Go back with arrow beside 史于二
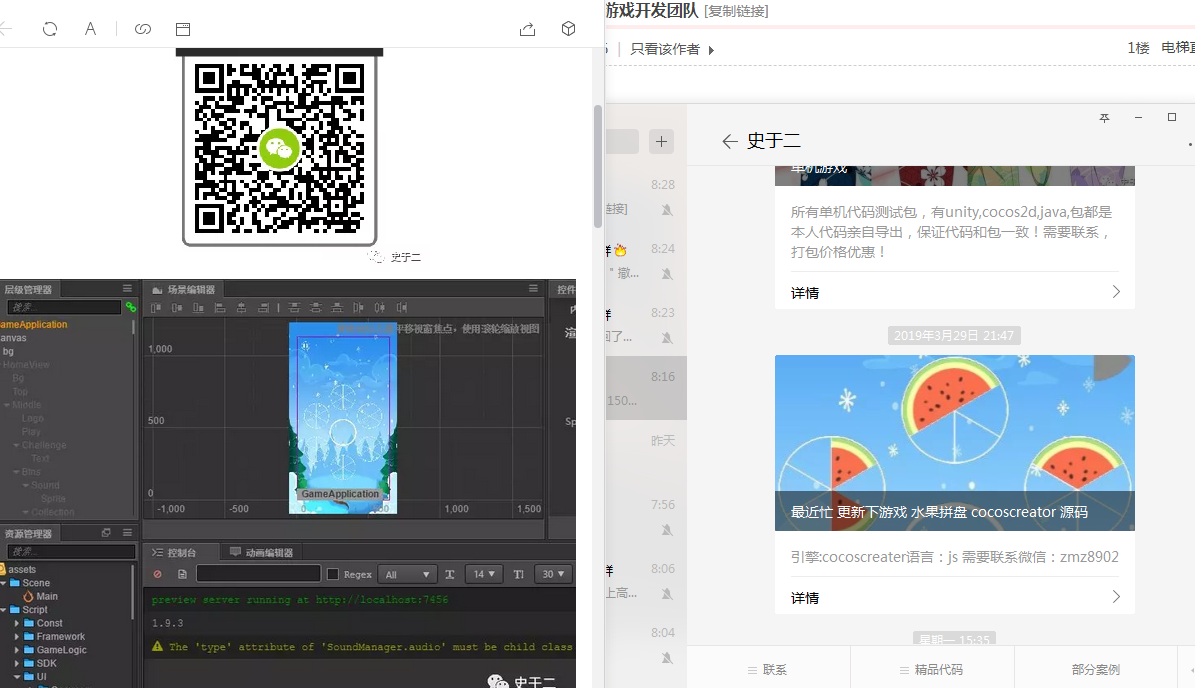The width and height of the screenshot is (1195, 688). click(x=729, y=141)
